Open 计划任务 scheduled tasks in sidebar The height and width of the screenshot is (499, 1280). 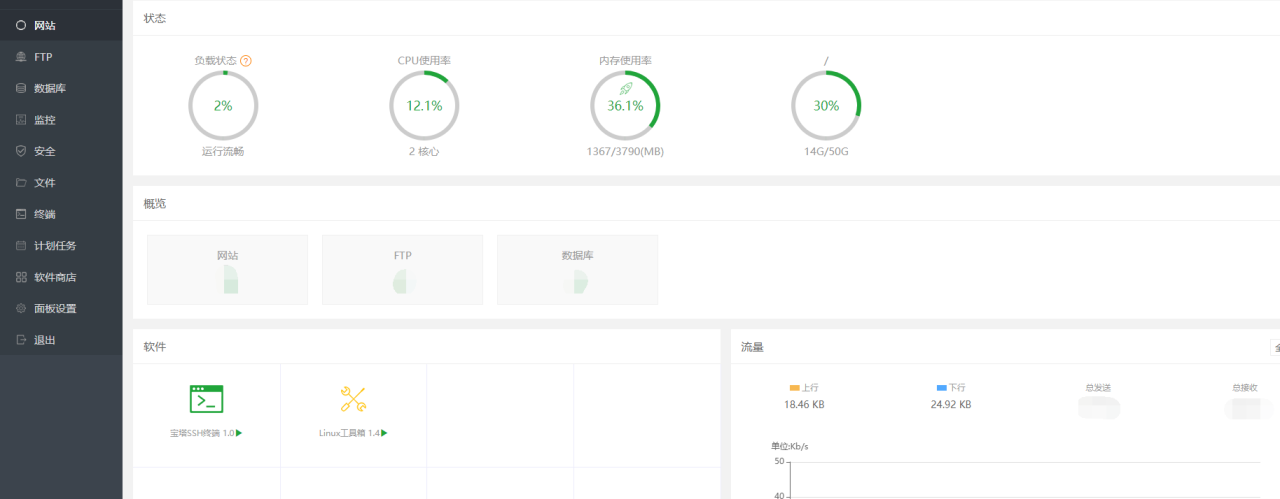pyautogui.click(x=61, y=246)
